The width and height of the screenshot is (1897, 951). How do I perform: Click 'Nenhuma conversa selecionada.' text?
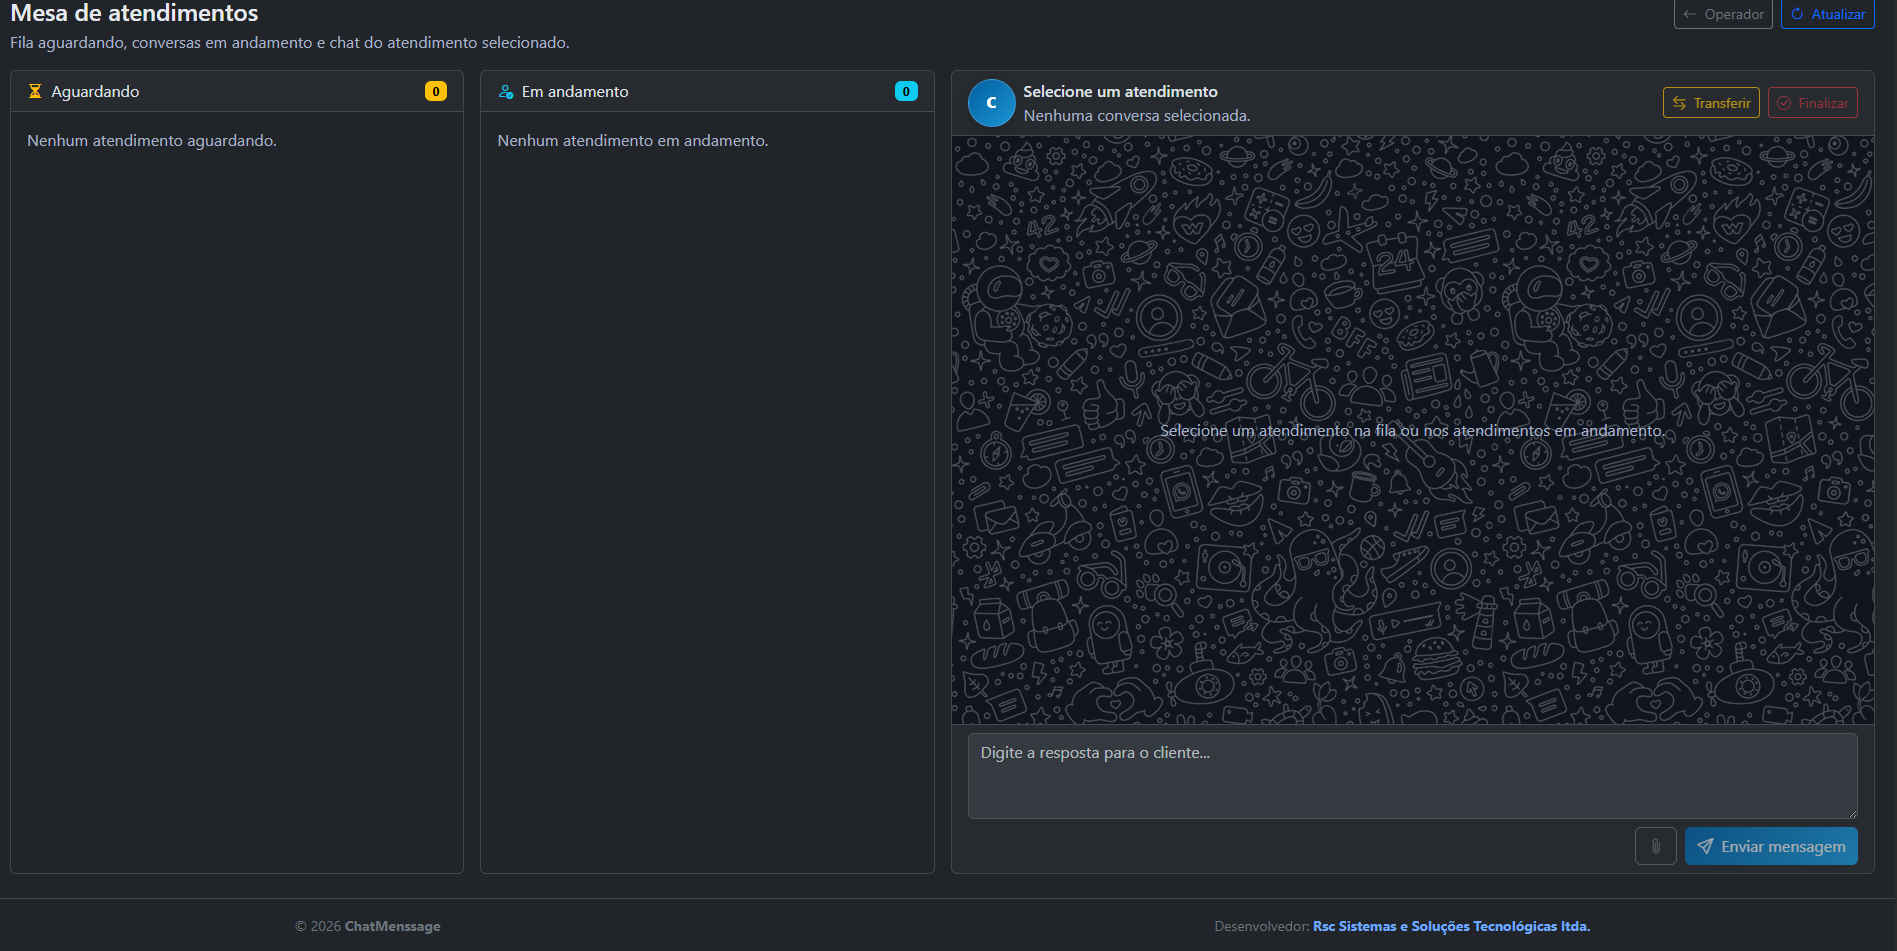click(x=1137, y=116)
